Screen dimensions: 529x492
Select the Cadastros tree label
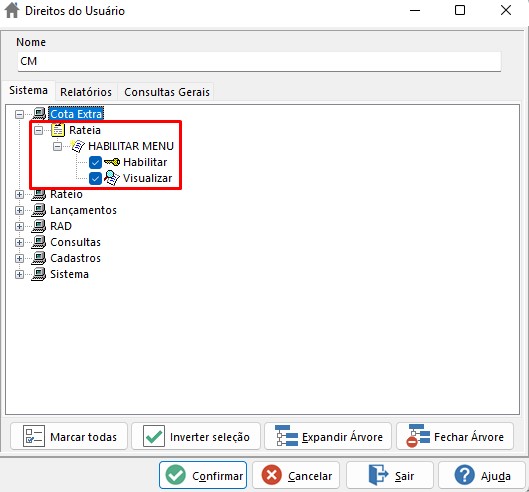pyautogui.click(x=75, y=258)
